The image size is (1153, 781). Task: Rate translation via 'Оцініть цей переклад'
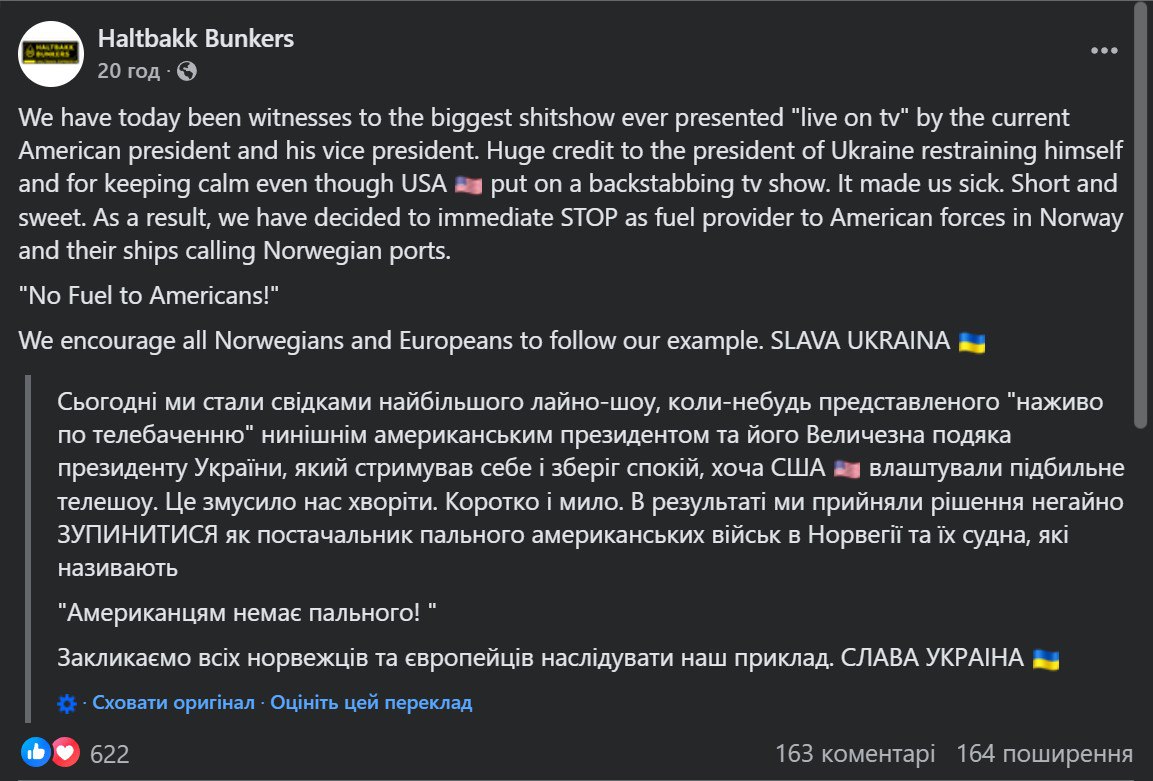(371, 703)
